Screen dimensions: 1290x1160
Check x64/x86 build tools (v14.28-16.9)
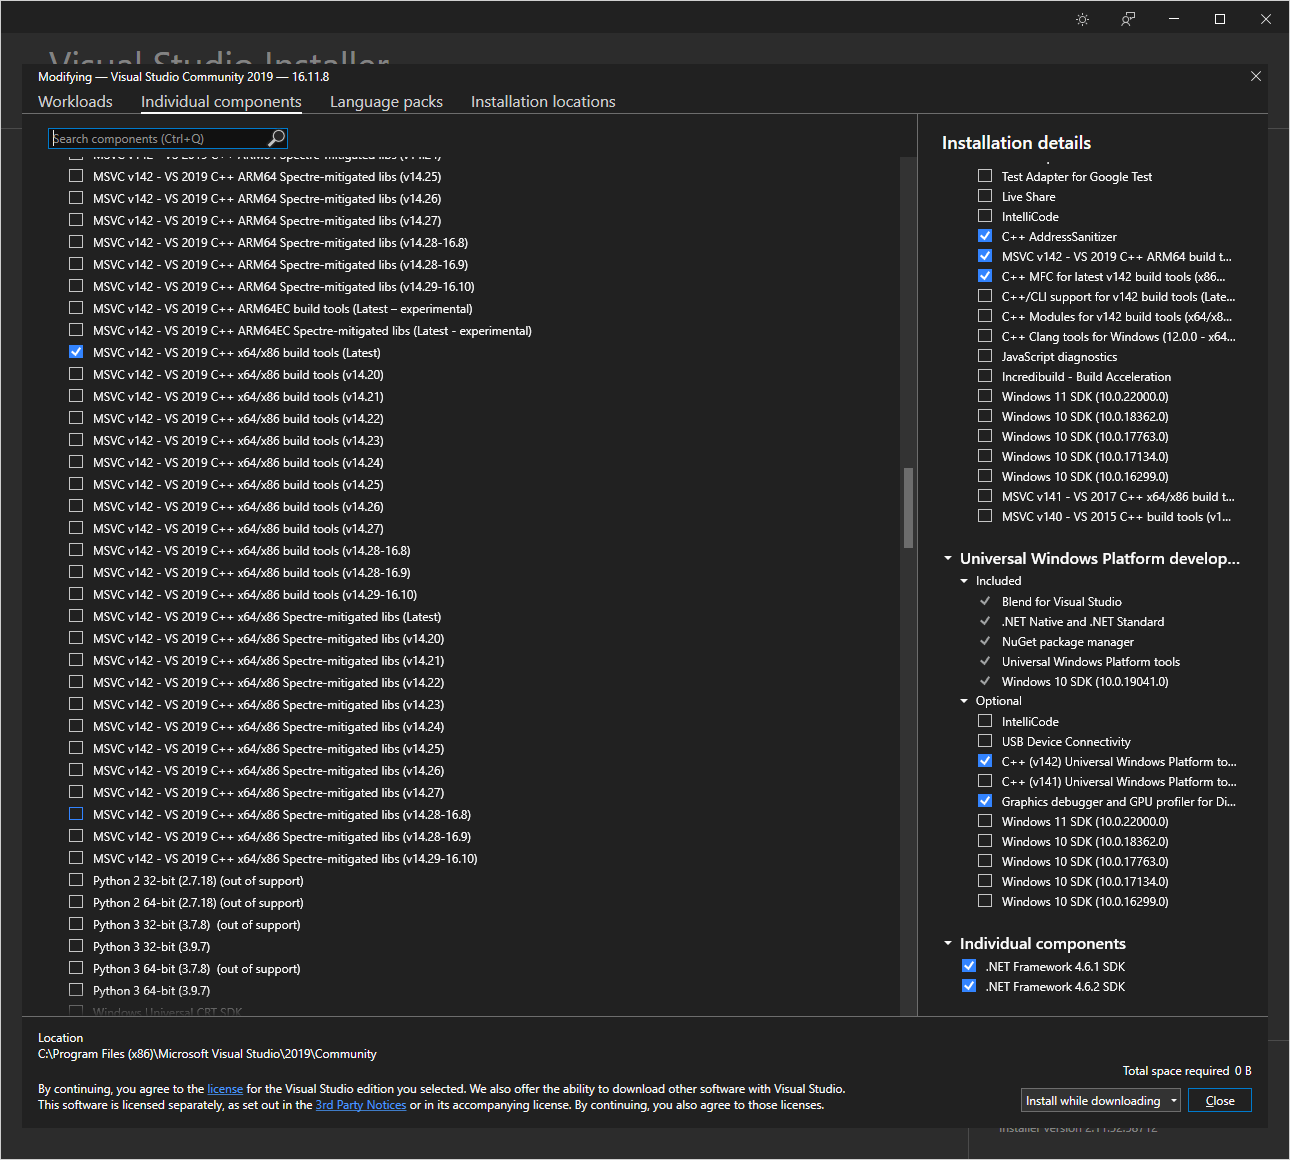pos(76,572)
